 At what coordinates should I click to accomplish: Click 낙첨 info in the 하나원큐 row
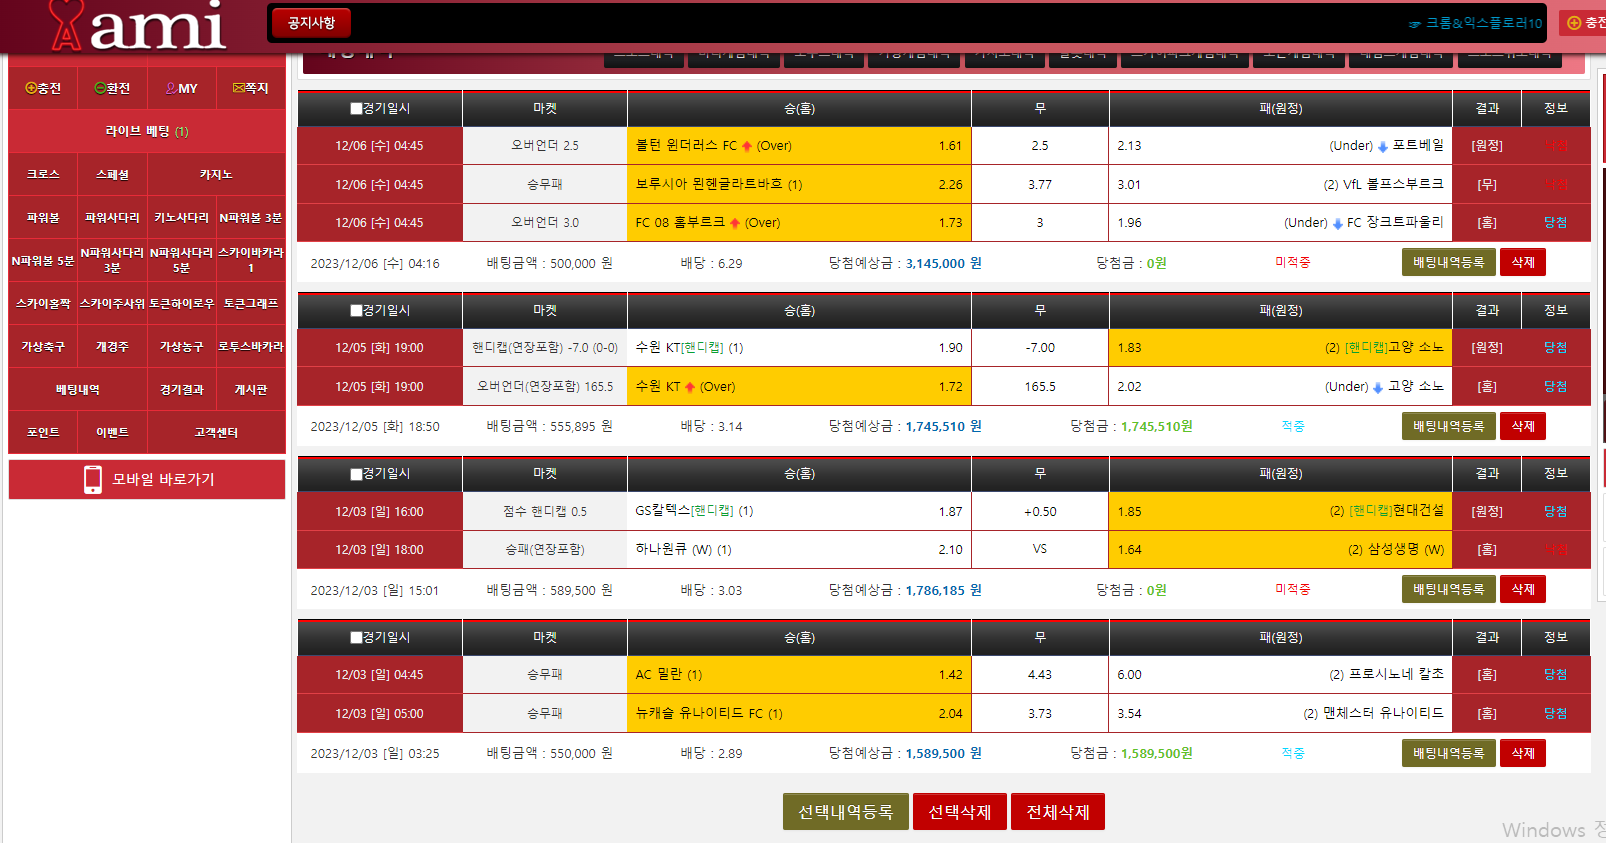(1555, 550)
